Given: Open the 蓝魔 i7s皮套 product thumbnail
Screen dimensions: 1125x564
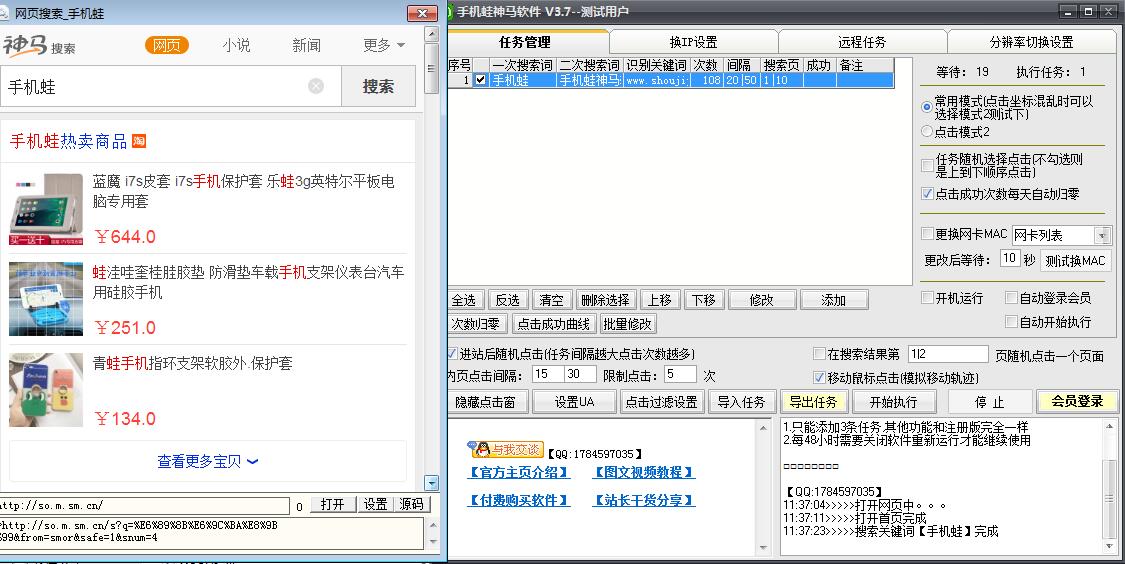Looking at the screenshot, I should 46,208.
